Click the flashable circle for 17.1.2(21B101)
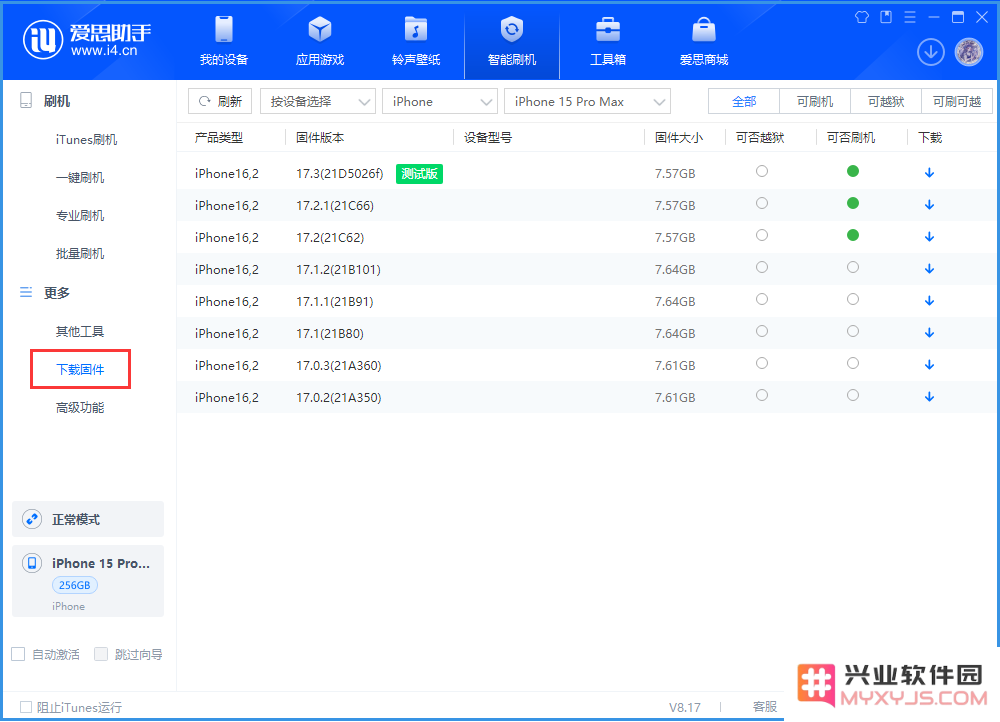 tap(853, 267)
